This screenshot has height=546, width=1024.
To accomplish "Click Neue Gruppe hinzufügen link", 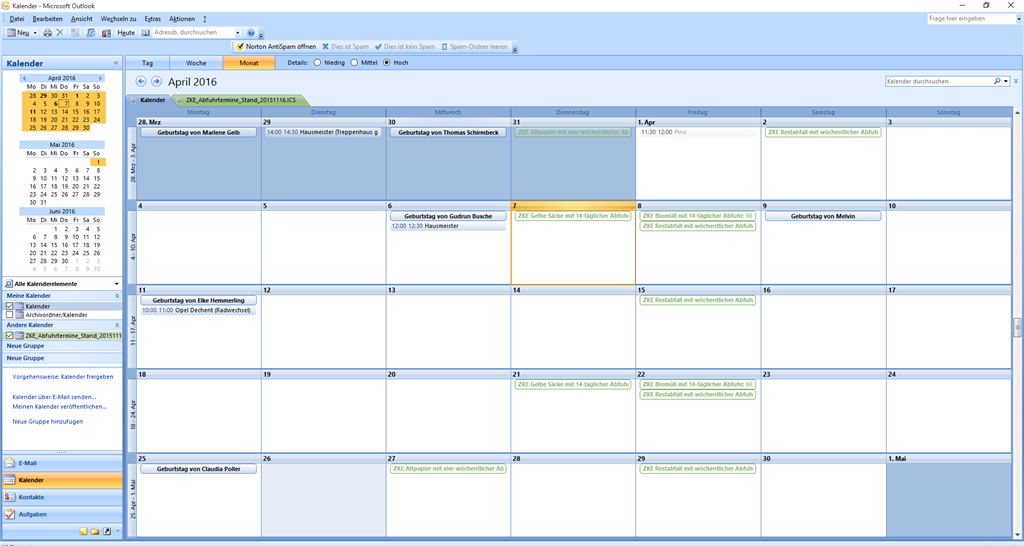I will click(x=48, y=422).
